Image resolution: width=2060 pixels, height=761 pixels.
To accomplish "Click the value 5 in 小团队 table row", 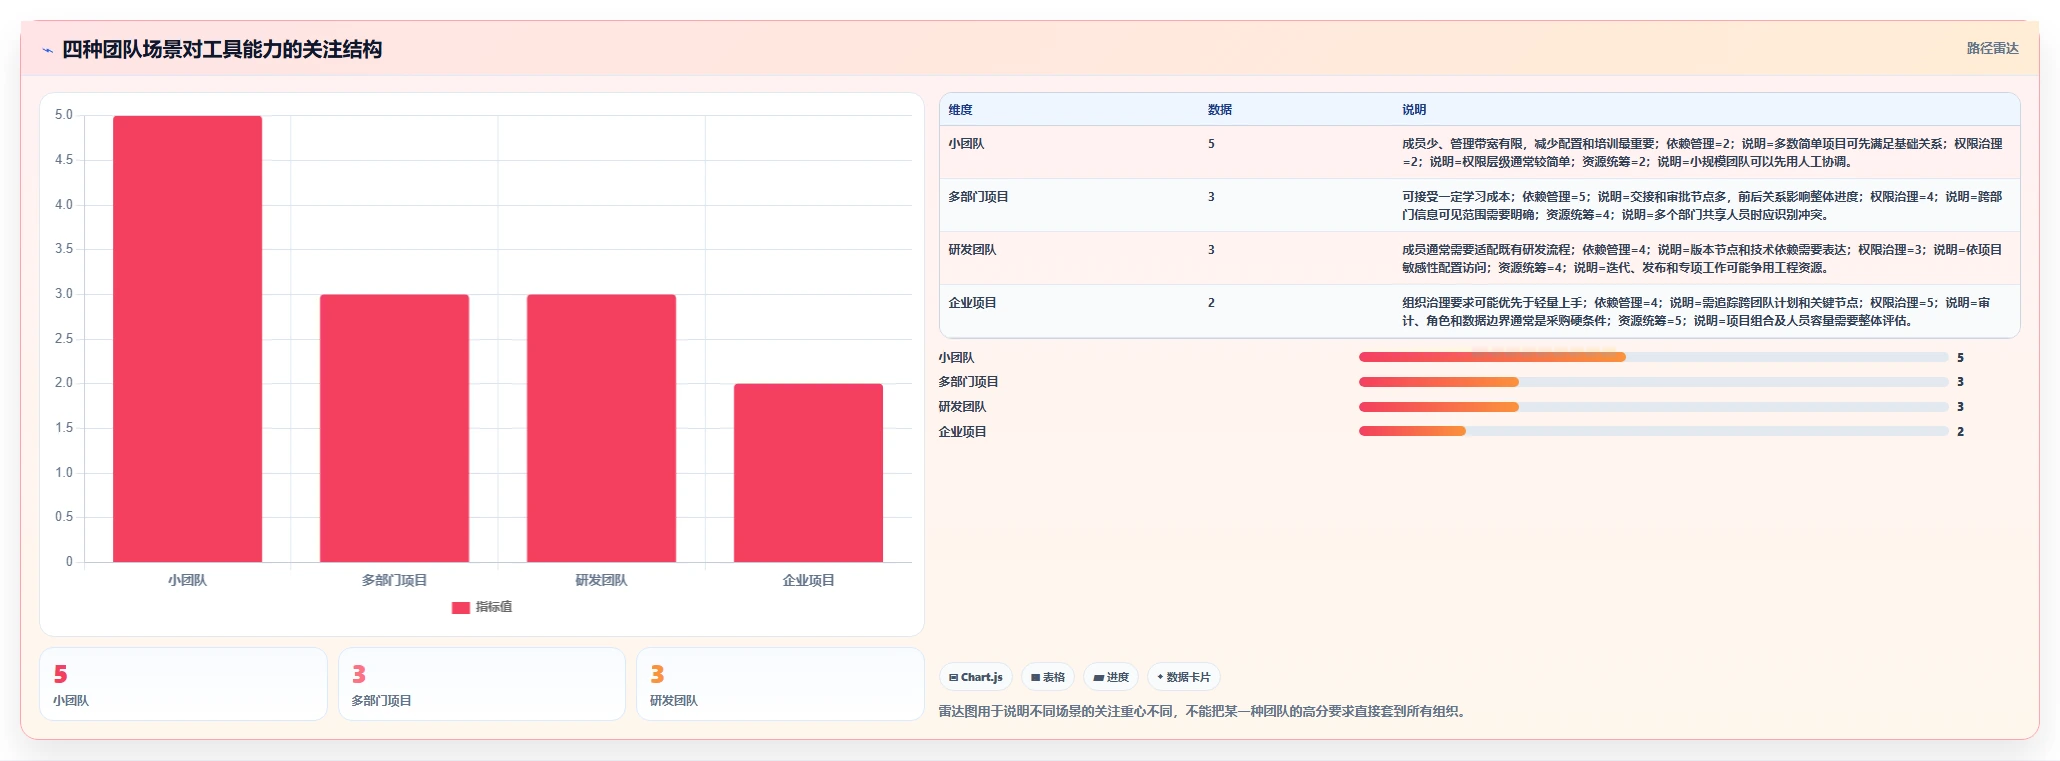I will tap(1211, 144).
